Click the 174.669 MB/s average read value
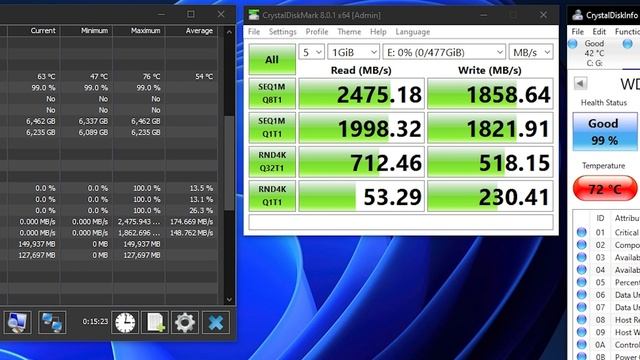This screenshot has width=640, height=360. coord(191,222)
